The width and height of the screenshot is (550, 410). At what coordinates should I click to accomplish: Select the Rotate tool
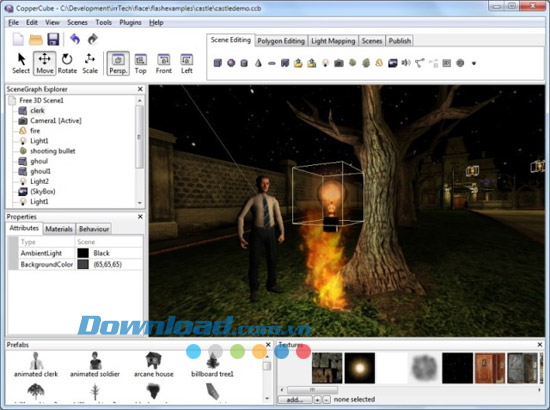(x=67, y=63)
